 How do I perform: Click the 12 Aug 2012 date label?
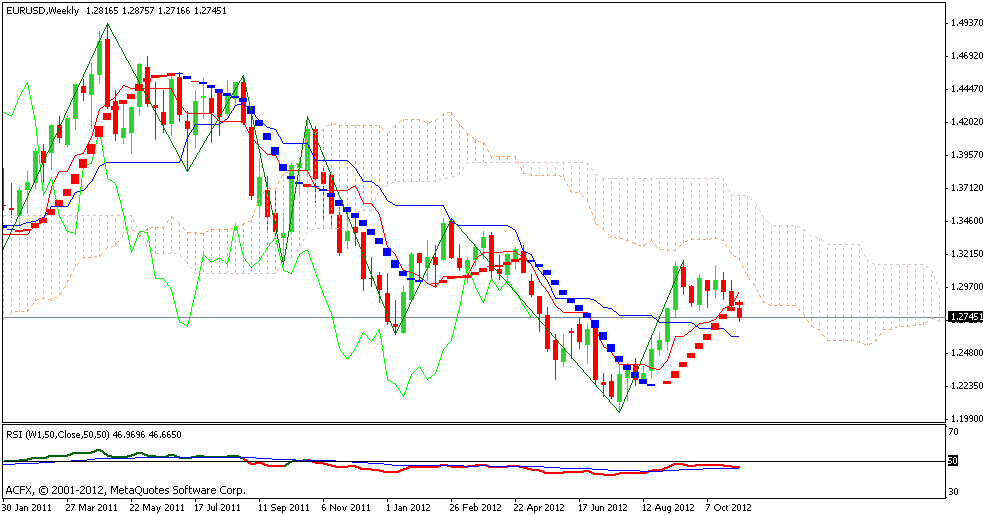(x=668, y=507)
